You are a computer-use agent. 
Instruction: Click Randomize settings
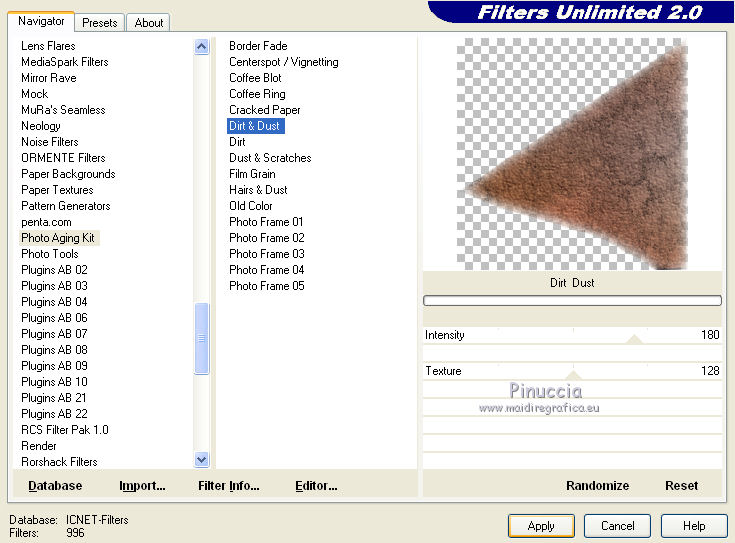coord(597,485)
